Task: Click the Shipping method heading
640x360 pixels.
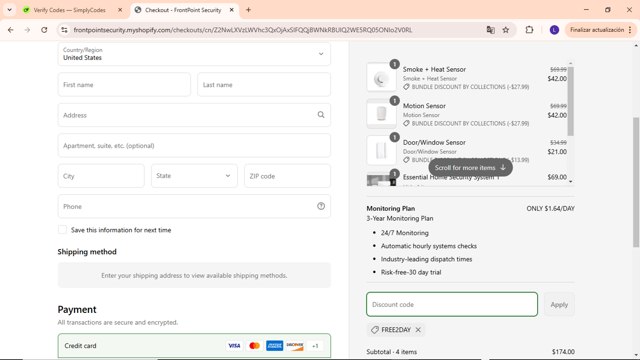Action: tap(87, 252)
